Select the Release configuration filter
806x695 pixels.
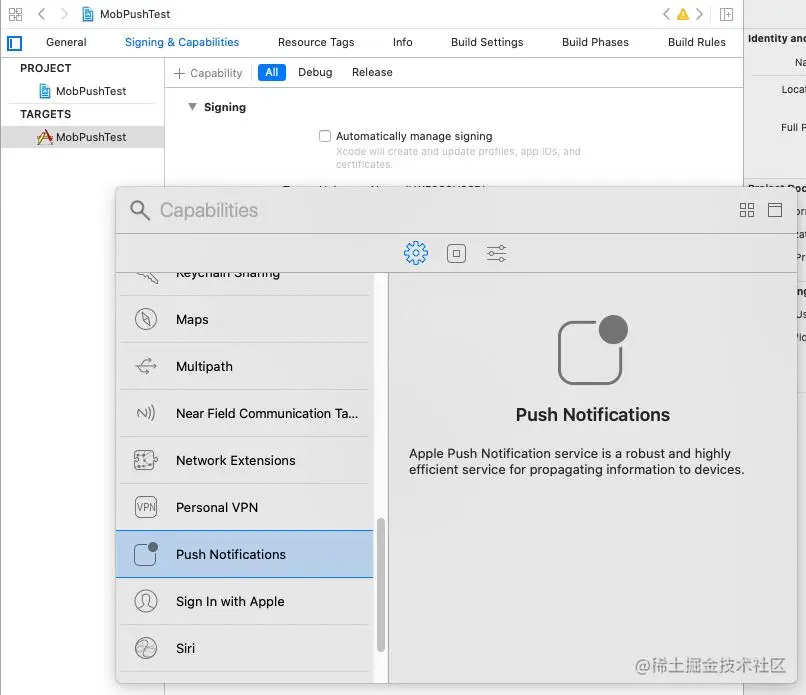coord(372,72)
